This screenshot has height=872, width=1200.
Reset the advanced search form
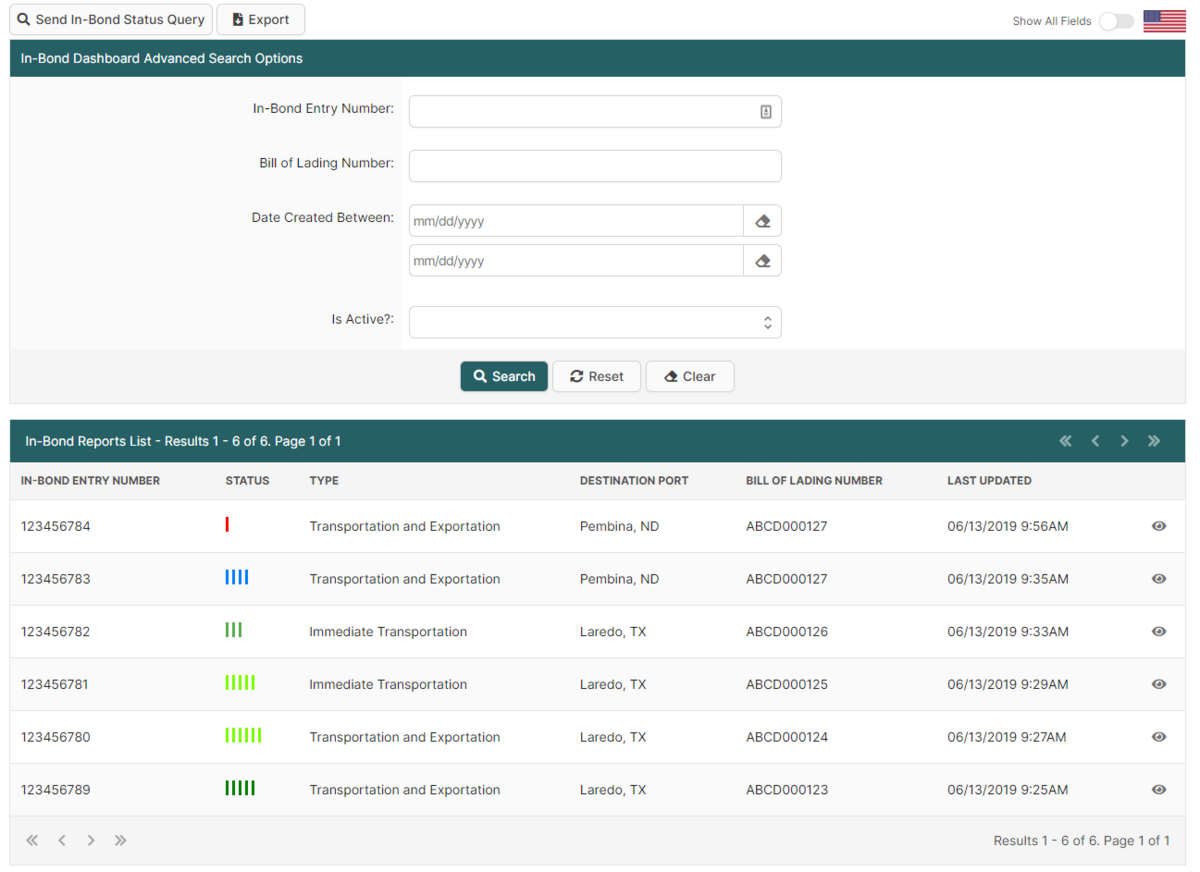(596, 376)
